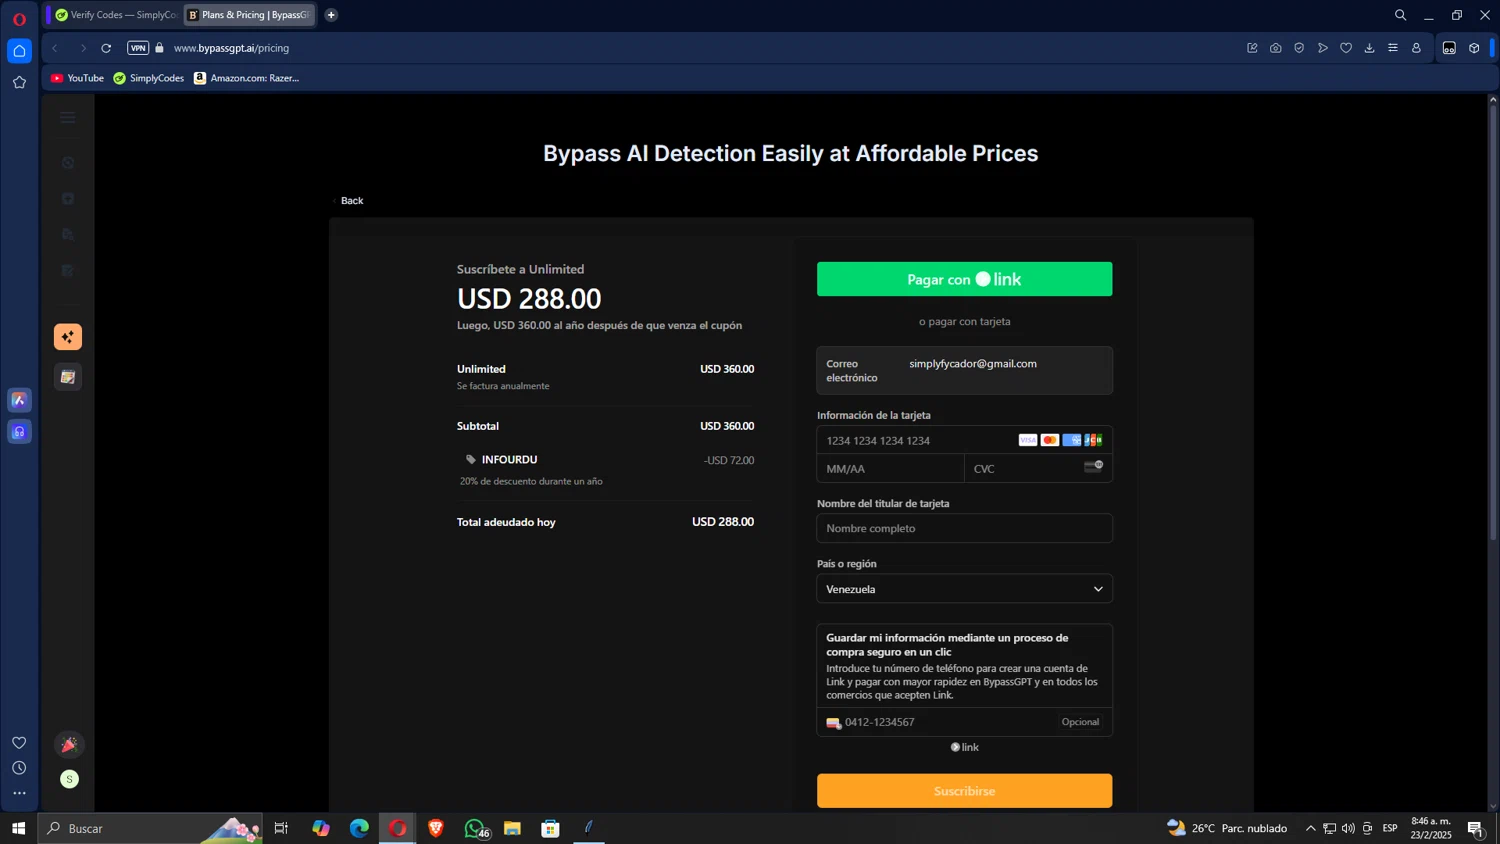This screenshot has height=844, width=1500.
Task: Add page to bookmarks heart icon
Action: (x=1346, y=48)
